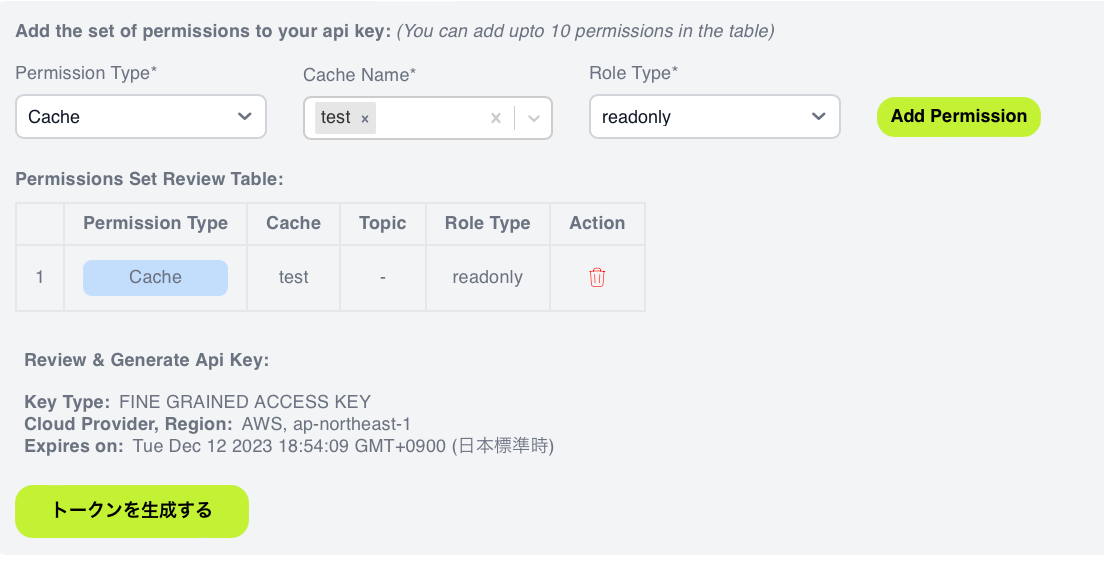Click the Action column header

tap(597, 223)
